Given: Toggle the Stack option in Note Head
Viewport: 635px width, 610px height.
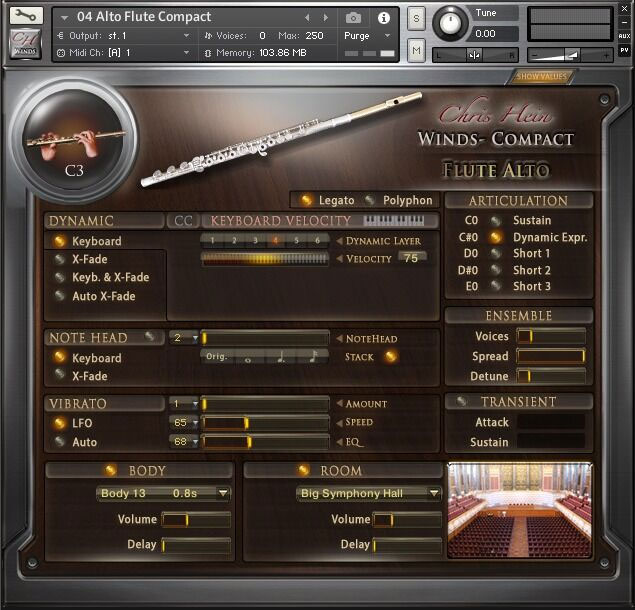Looking at the screenshot, I should pos(390,356).
